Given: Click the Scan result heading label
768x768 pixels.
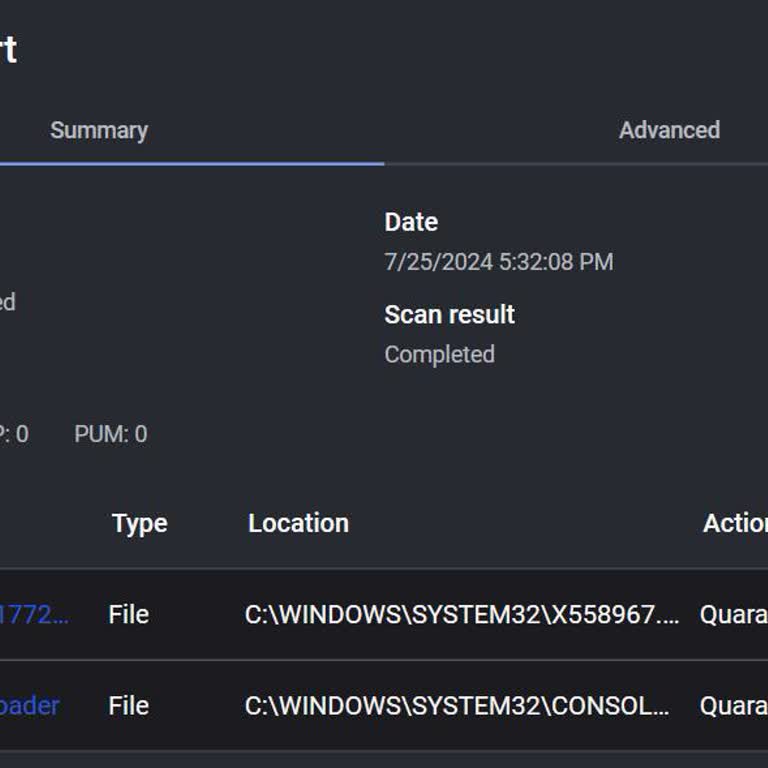Looking at the screenshot, I should coord(449,314).
